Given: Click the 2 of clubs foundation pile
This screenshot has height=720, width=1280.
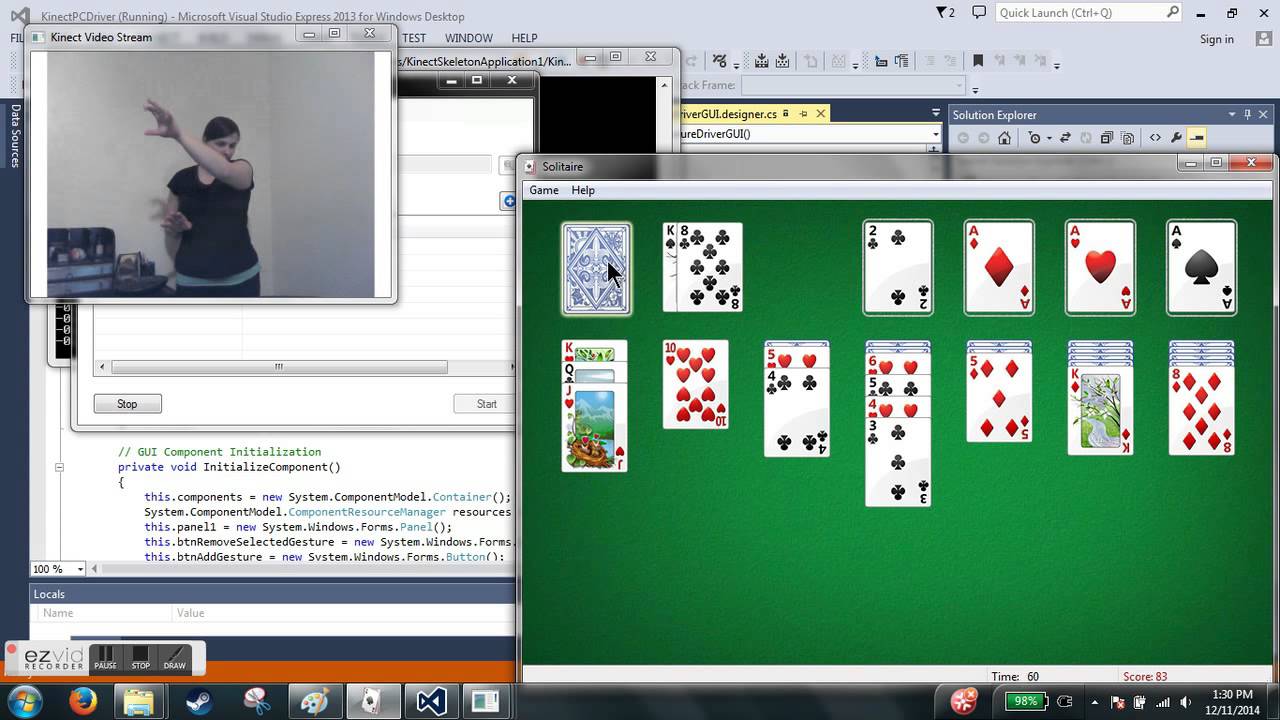Looking at the screenshot, I should [898, 268].
